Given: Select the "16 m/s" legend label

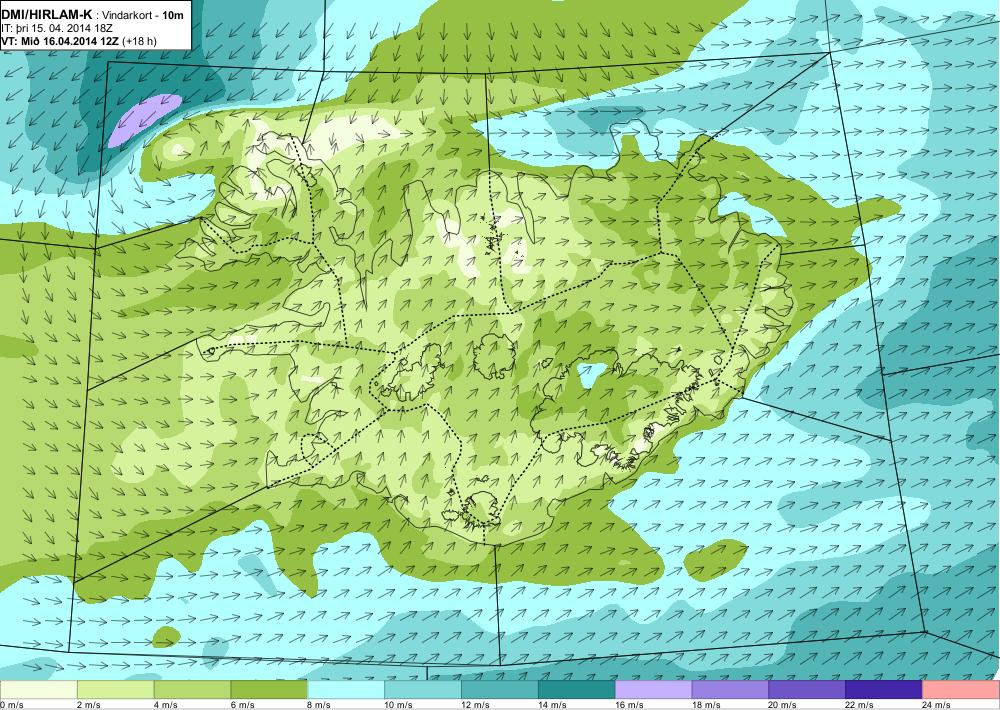Looking at the screenshot, I should click(629, 705).
